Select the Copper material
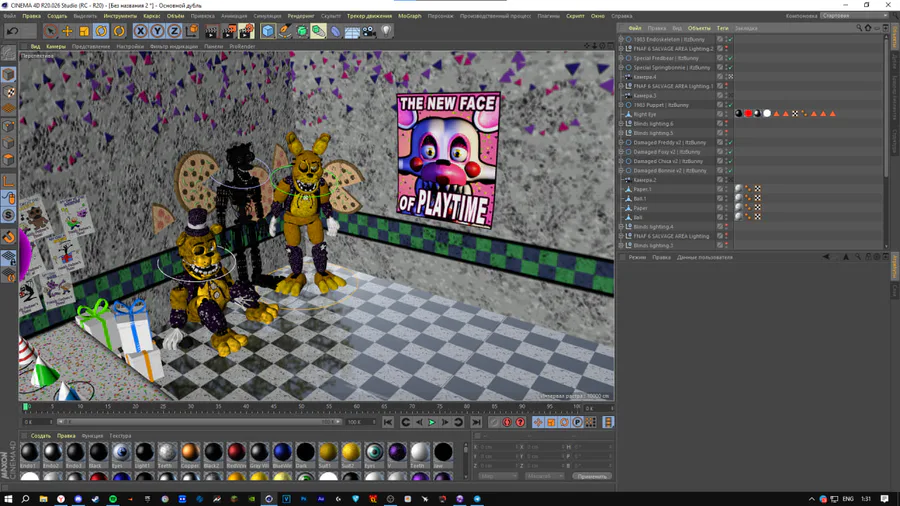The image size is (900, 506). click(x=190, y=455)
